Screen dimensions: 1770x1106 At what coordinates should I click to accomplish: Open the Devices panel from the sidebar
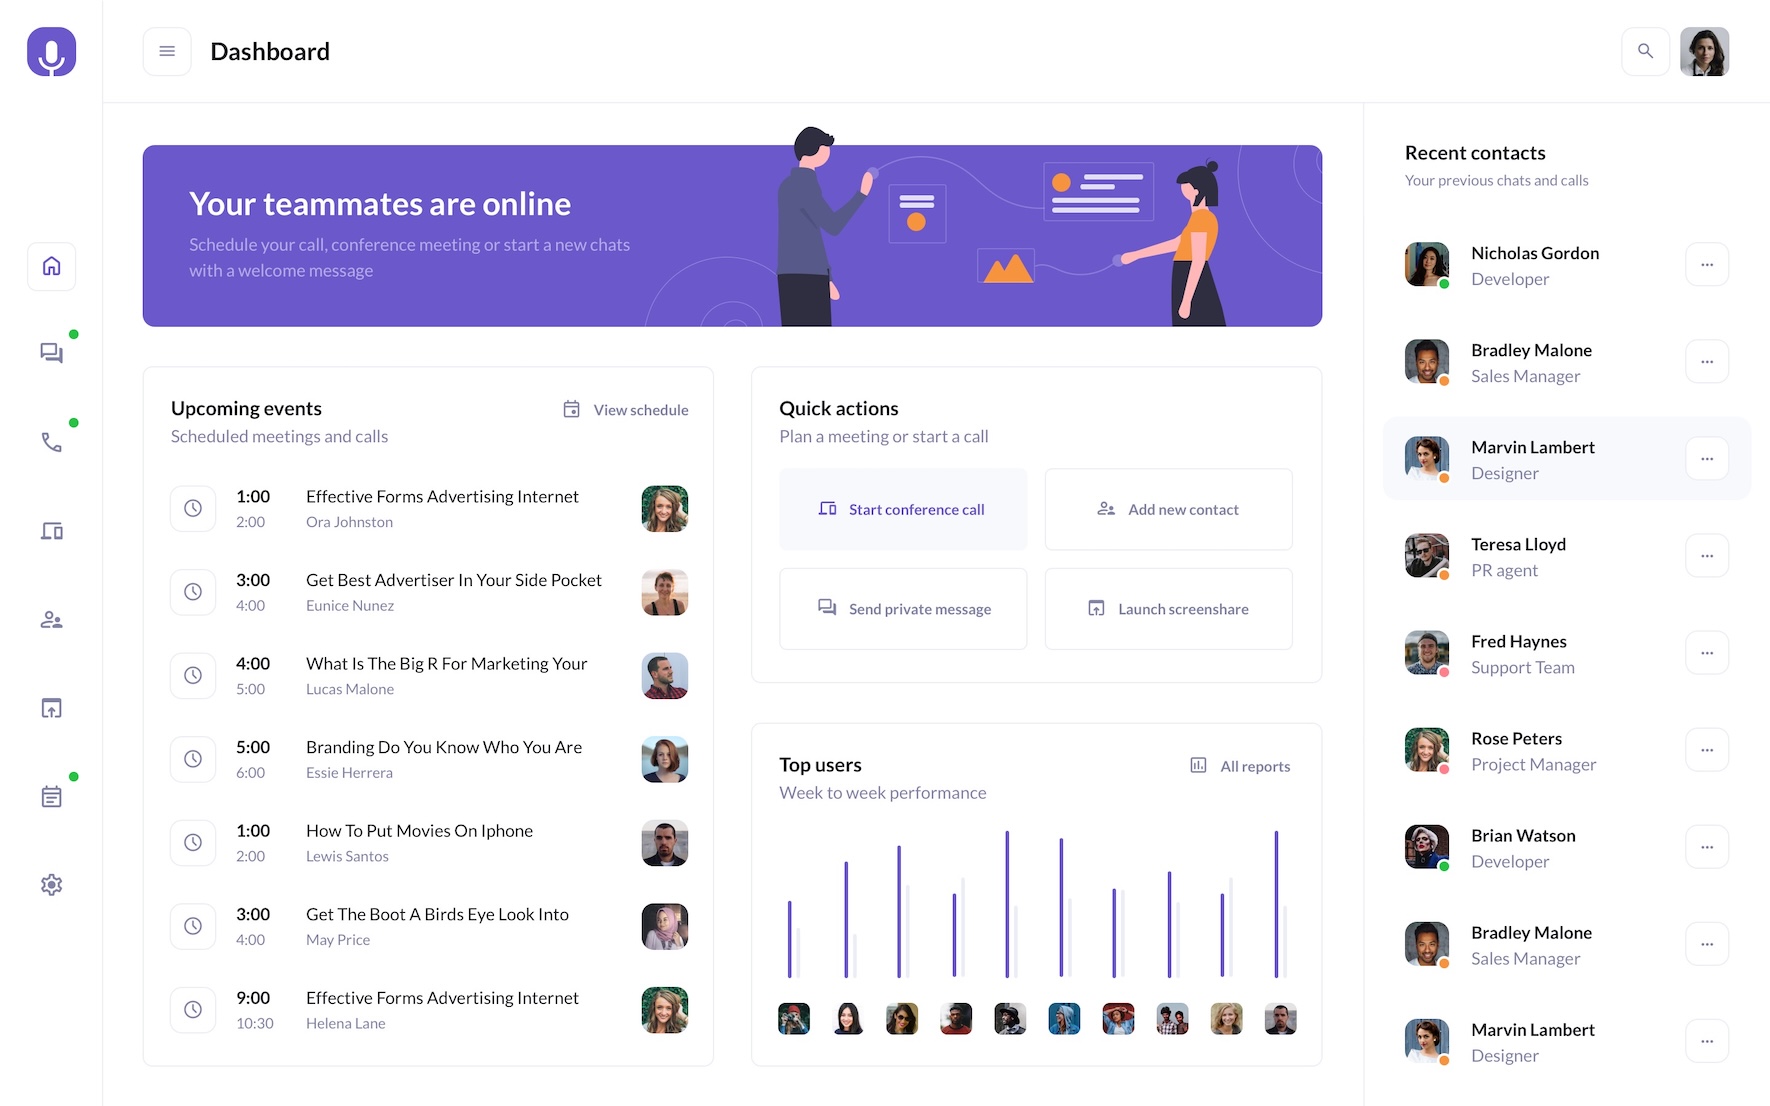(51, 530)
